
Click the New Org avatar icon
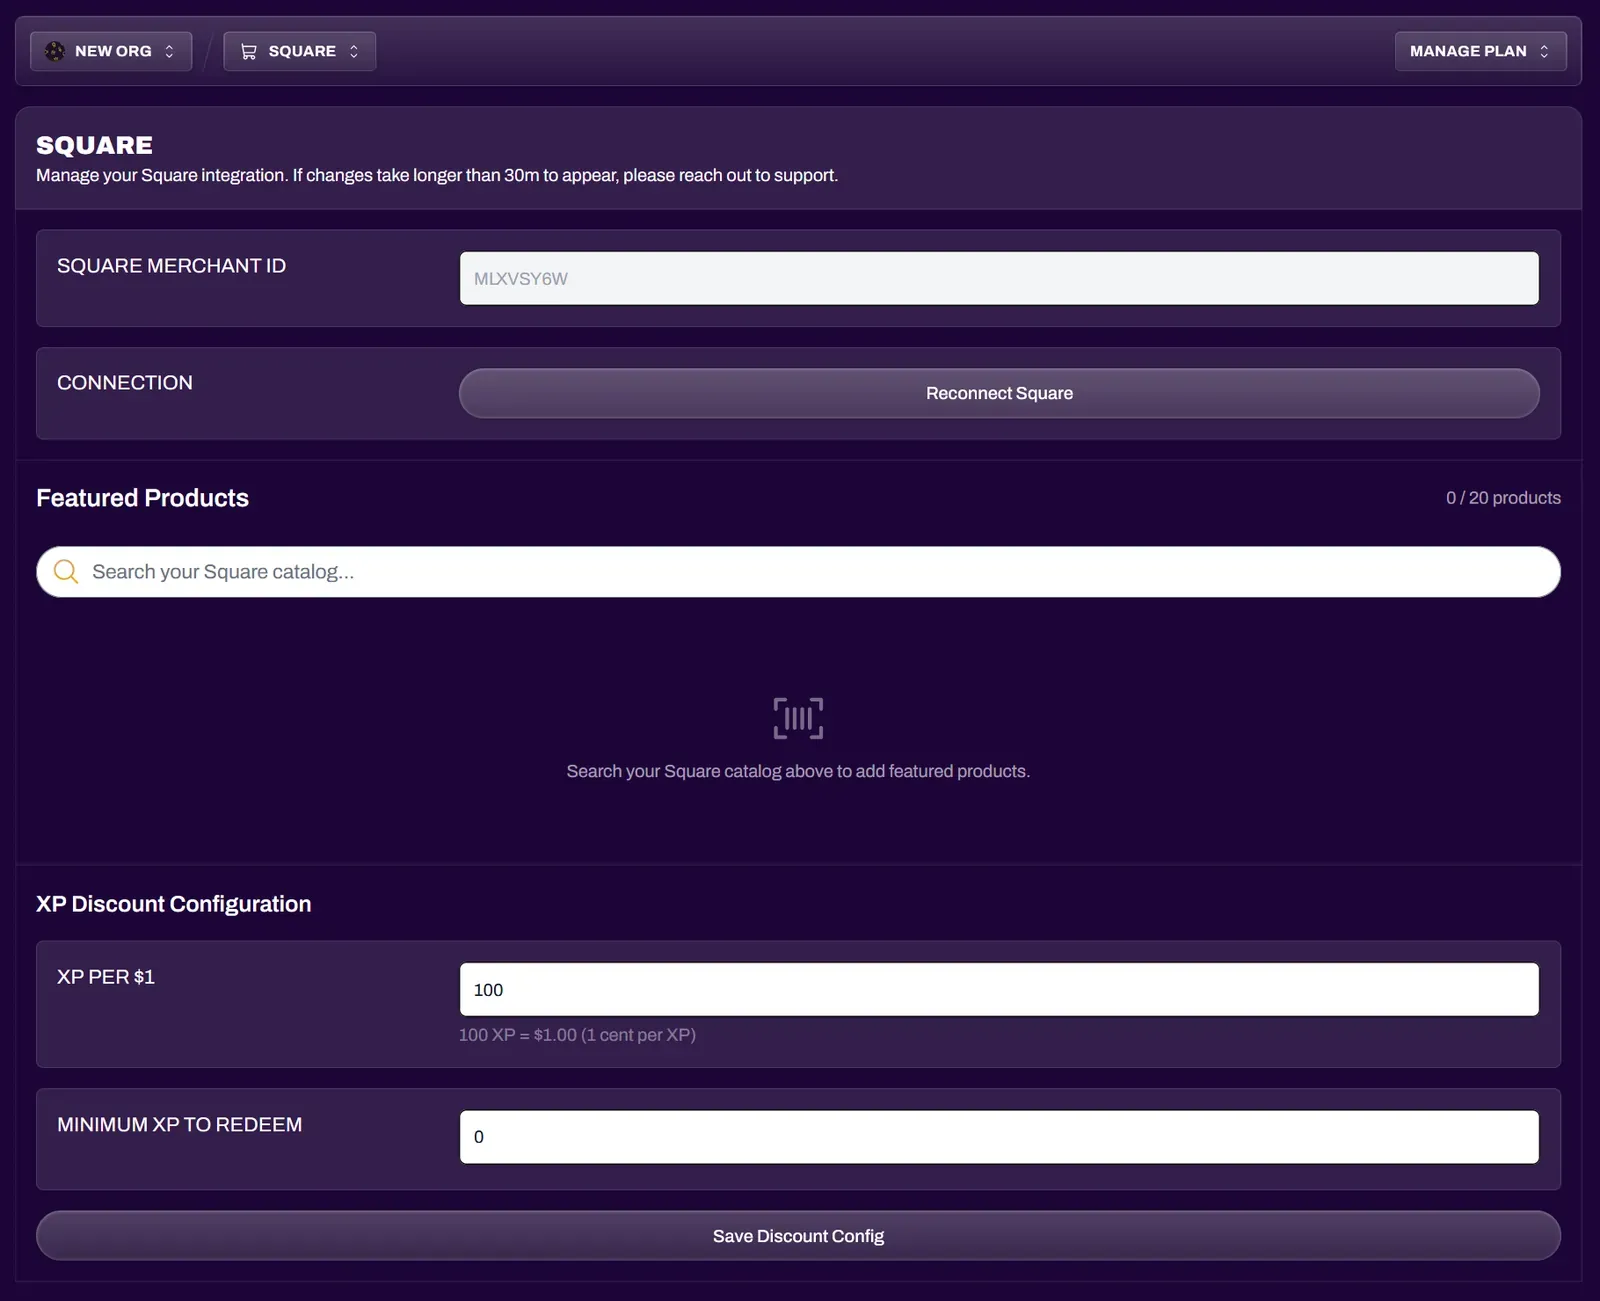coord(55,51)
